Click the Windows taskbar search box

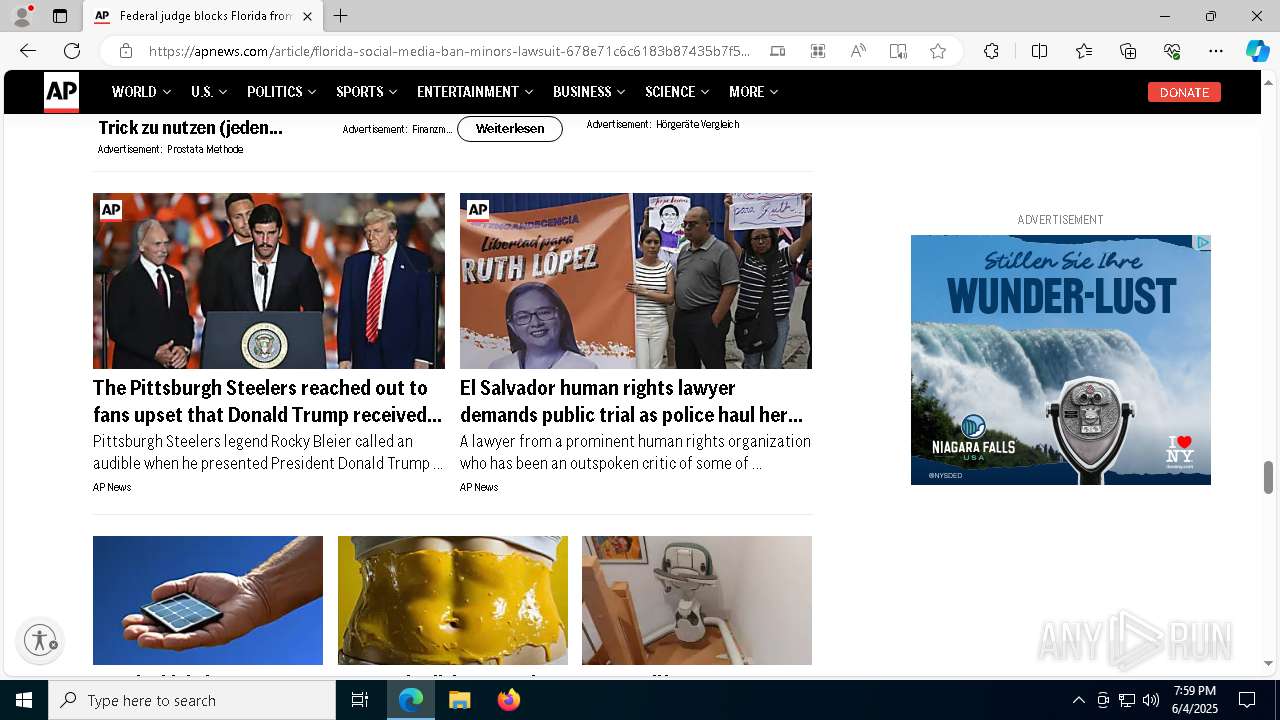point(192,700)
